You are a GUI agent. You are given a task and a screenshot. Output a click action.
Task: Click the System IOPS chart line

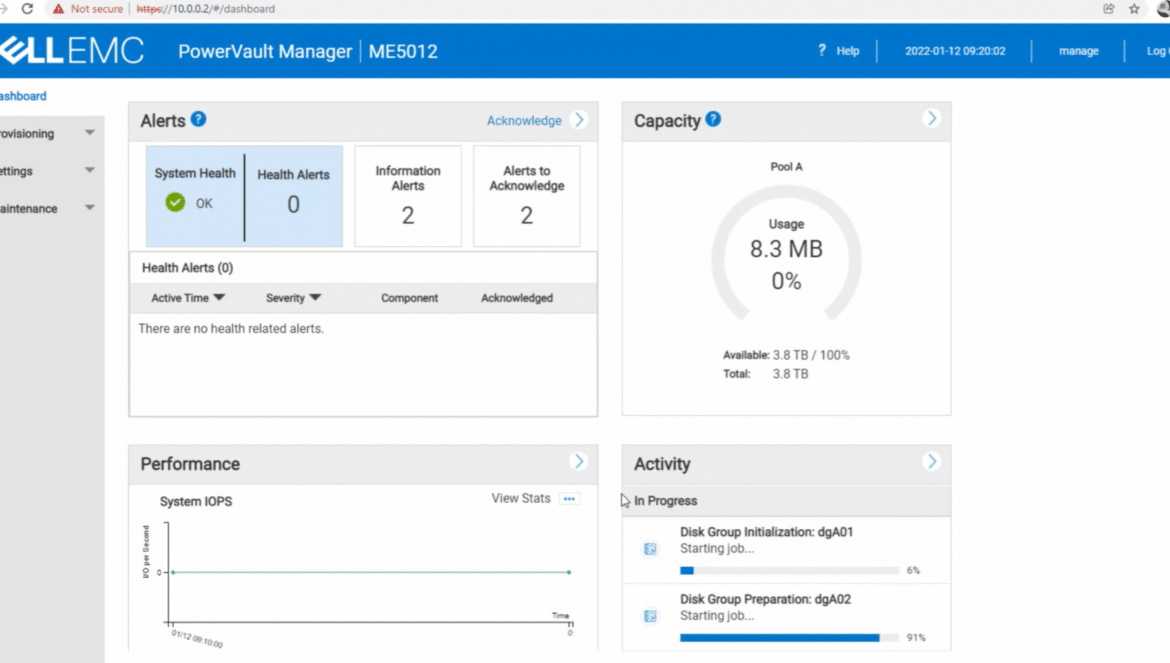click(x=371, y=572)
